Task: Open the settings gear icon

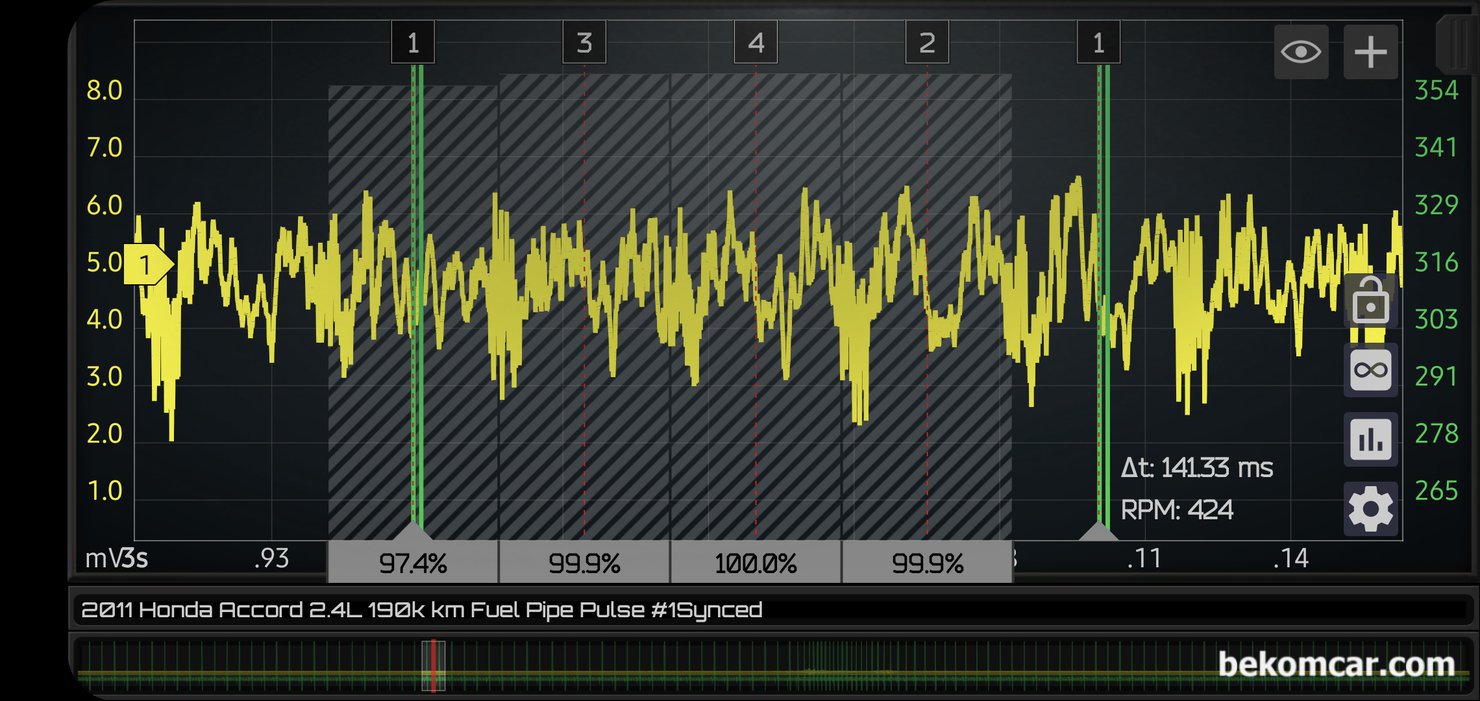Action: pos(1369,510)
